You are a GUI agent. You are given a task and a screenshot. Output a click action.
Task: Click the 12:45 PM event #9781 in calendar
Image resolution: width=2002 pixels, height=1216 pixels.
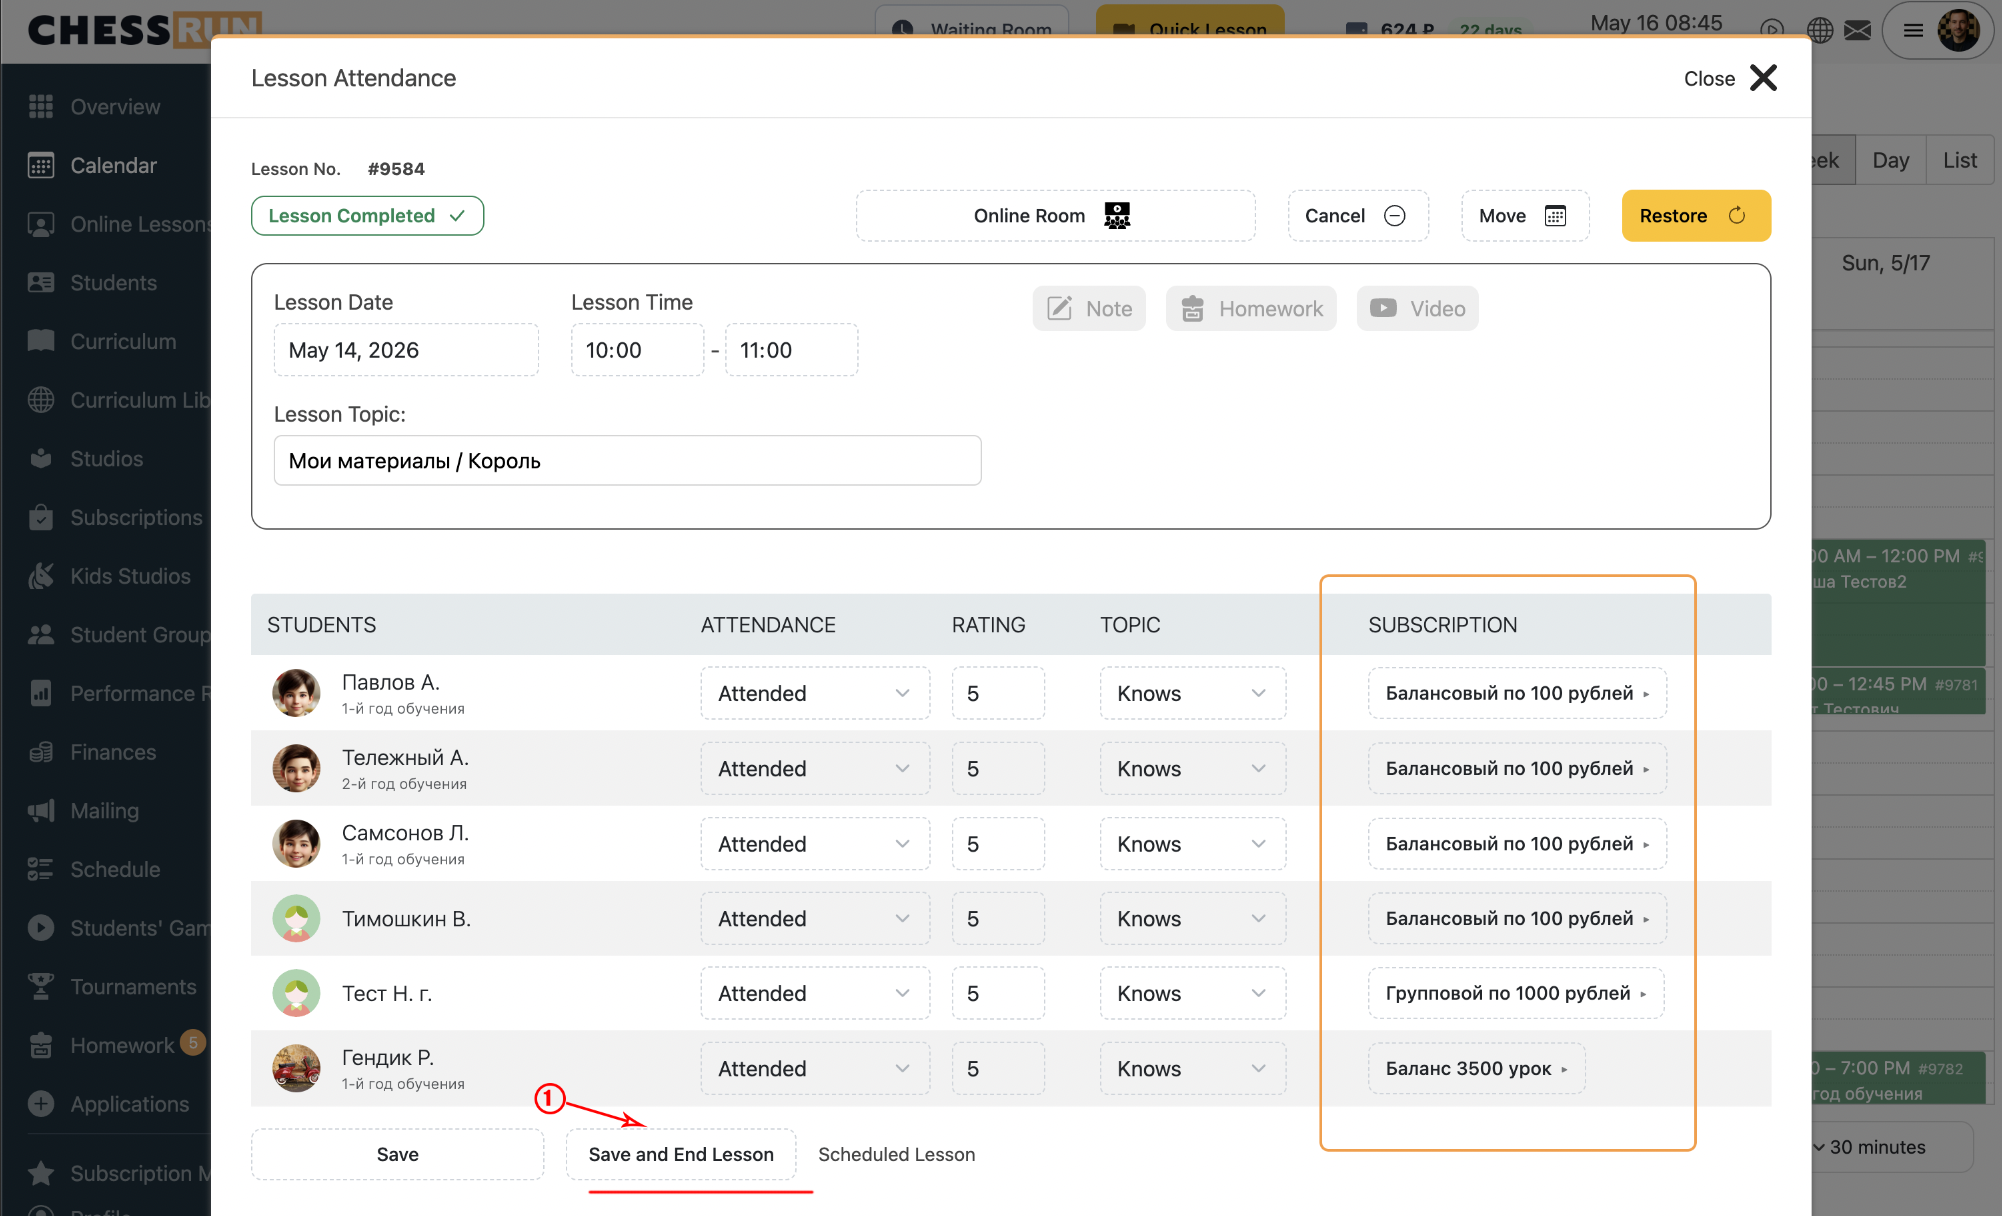pyautogui.click(x=1898, y=692)
